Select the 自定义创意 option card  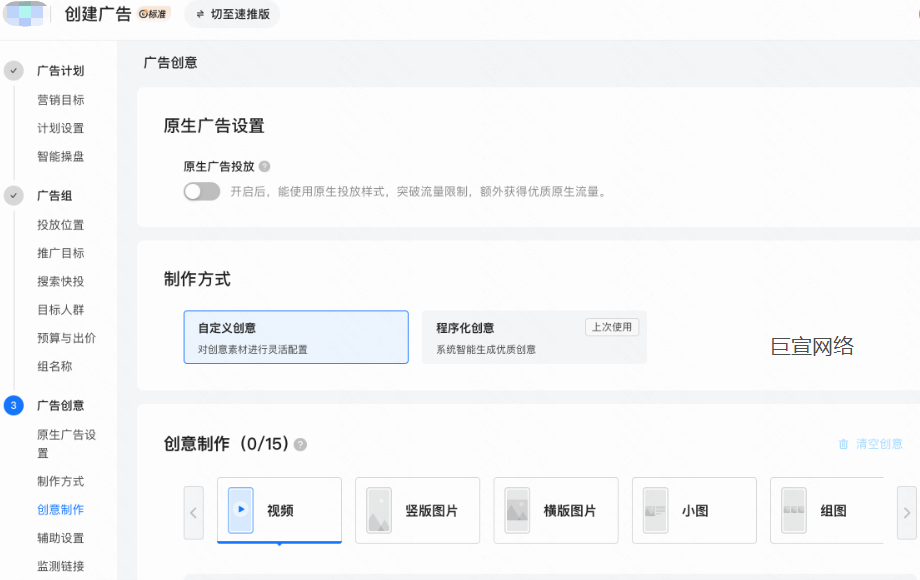click(296, 337)
